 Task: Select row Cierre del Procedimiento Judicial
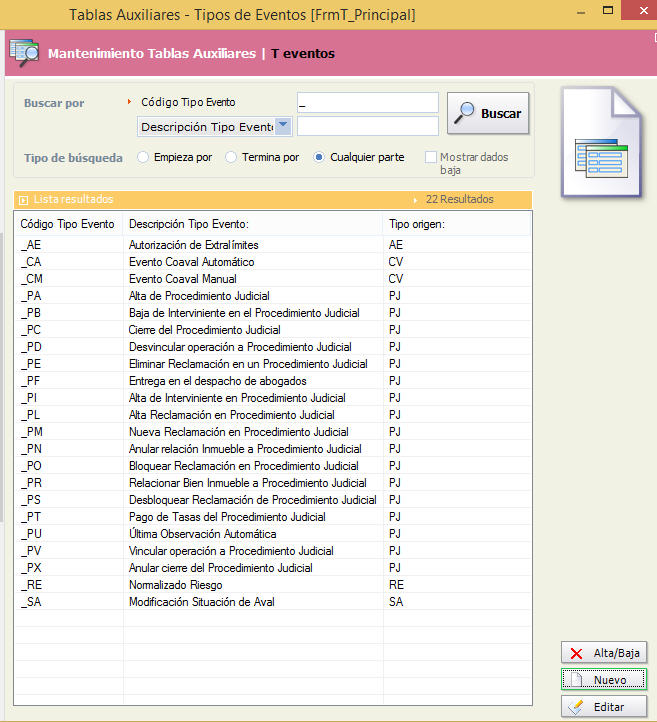pos(273,330)
